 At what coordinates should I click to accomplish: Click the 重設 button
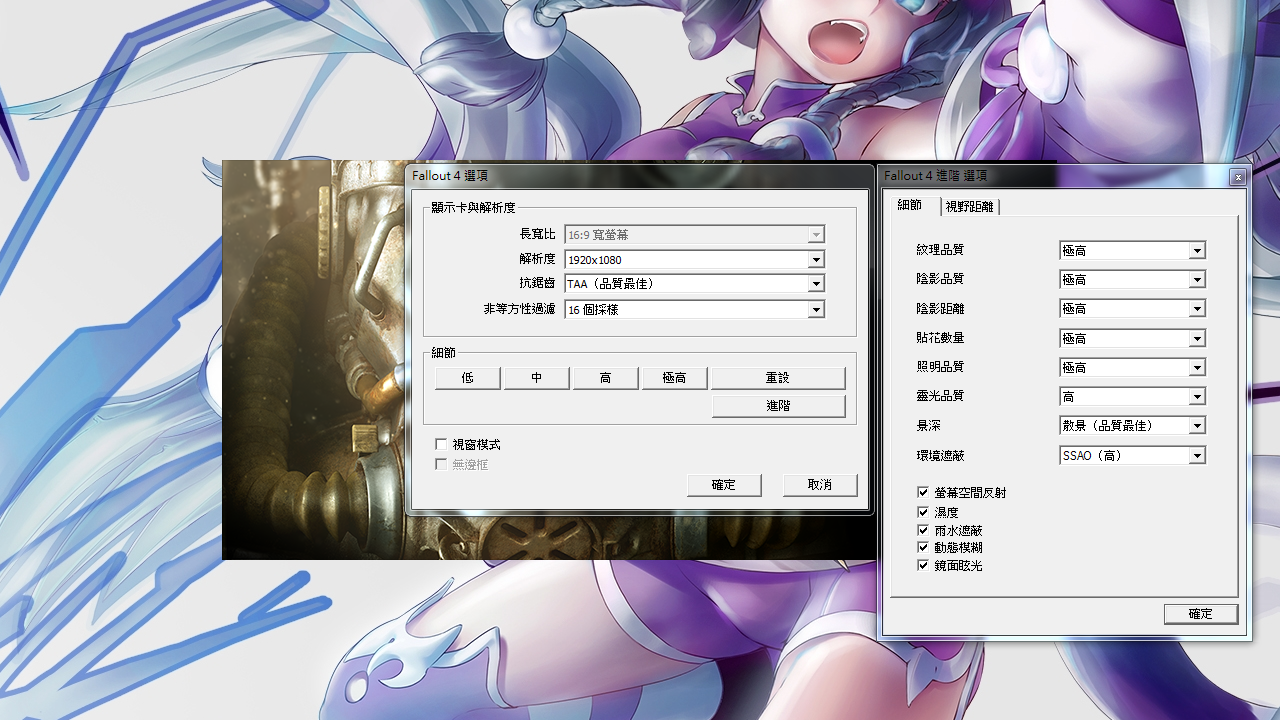tap(778, 378)
